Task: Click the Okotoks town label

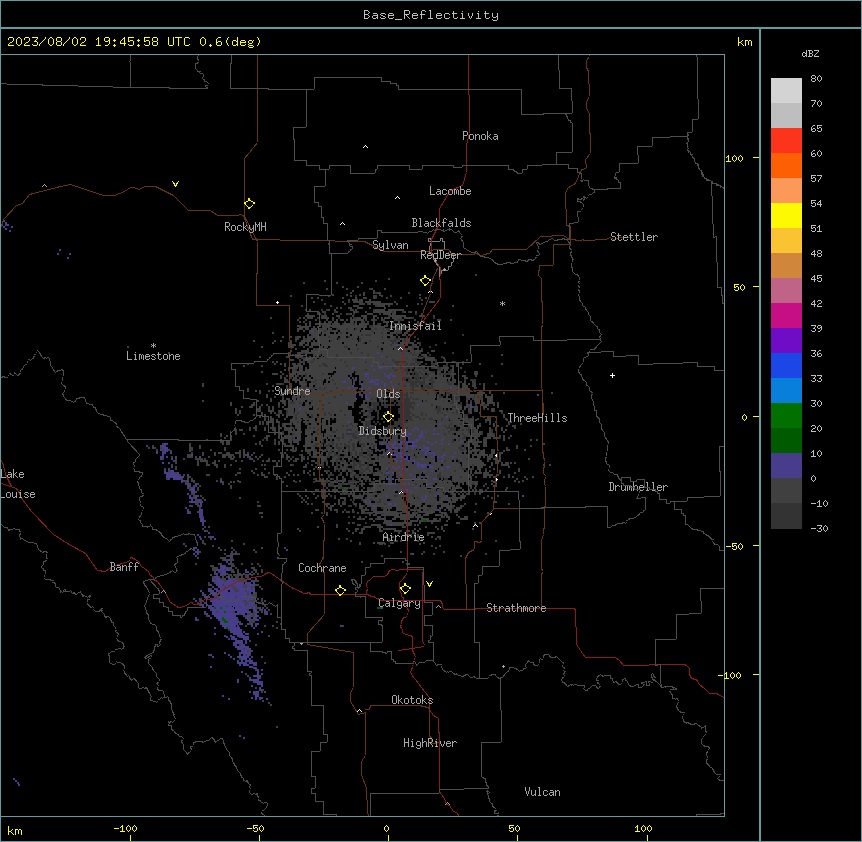Action: 412,700
